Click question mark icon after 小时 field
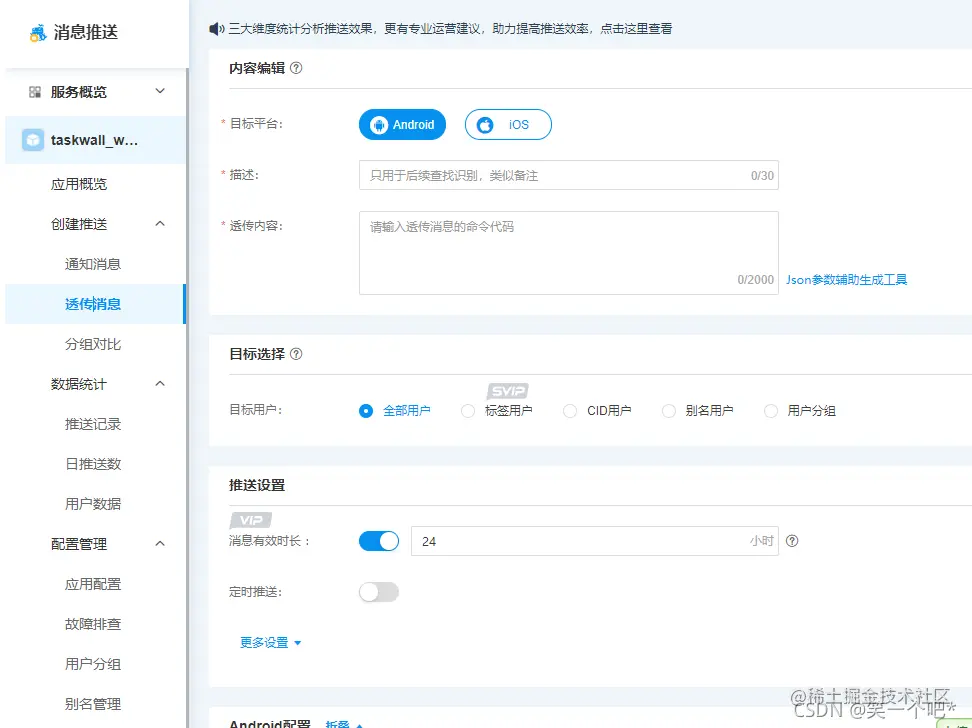 point(794,541)
